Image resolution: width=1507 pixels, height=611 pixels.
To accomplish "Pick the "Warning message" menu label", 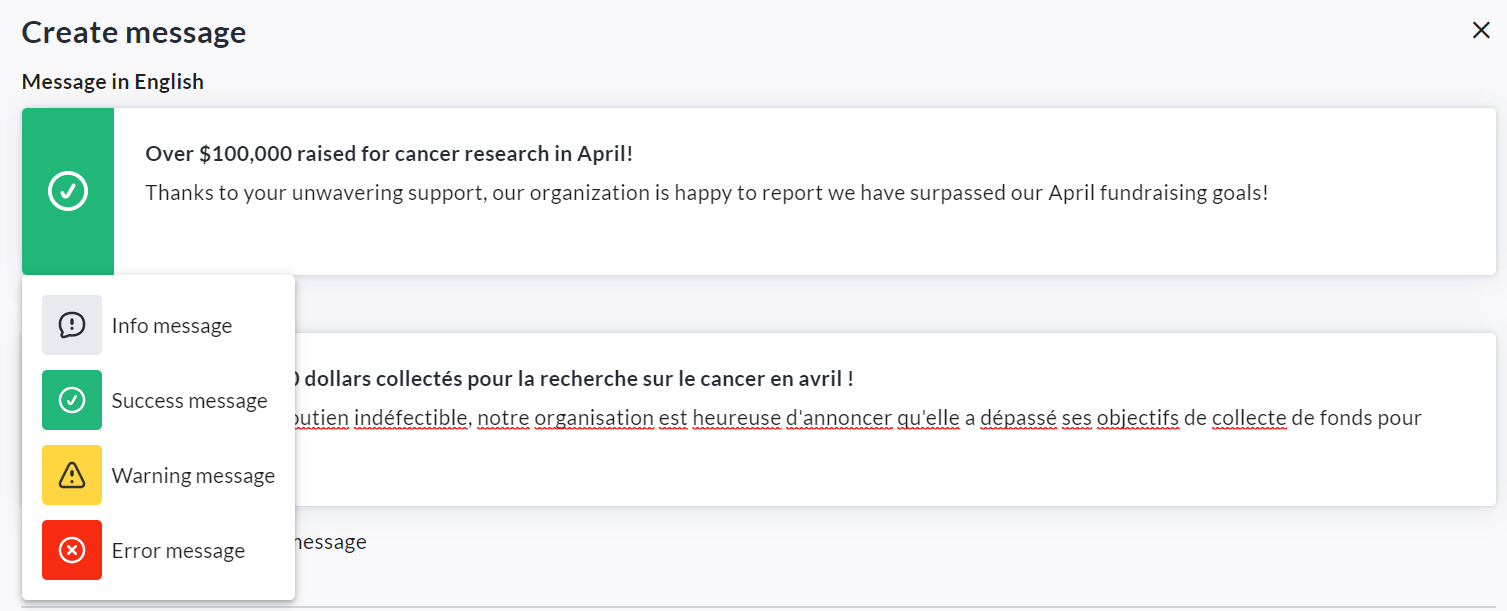I will click(193, 476).
